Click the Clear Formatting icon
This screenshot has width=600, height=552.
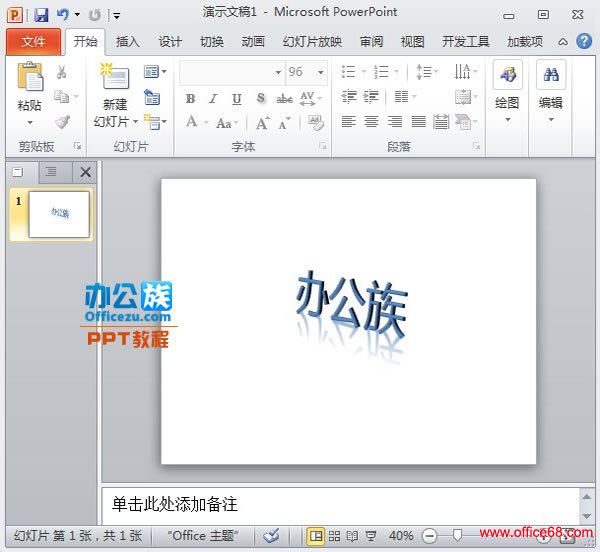click(x=316, y=122)
